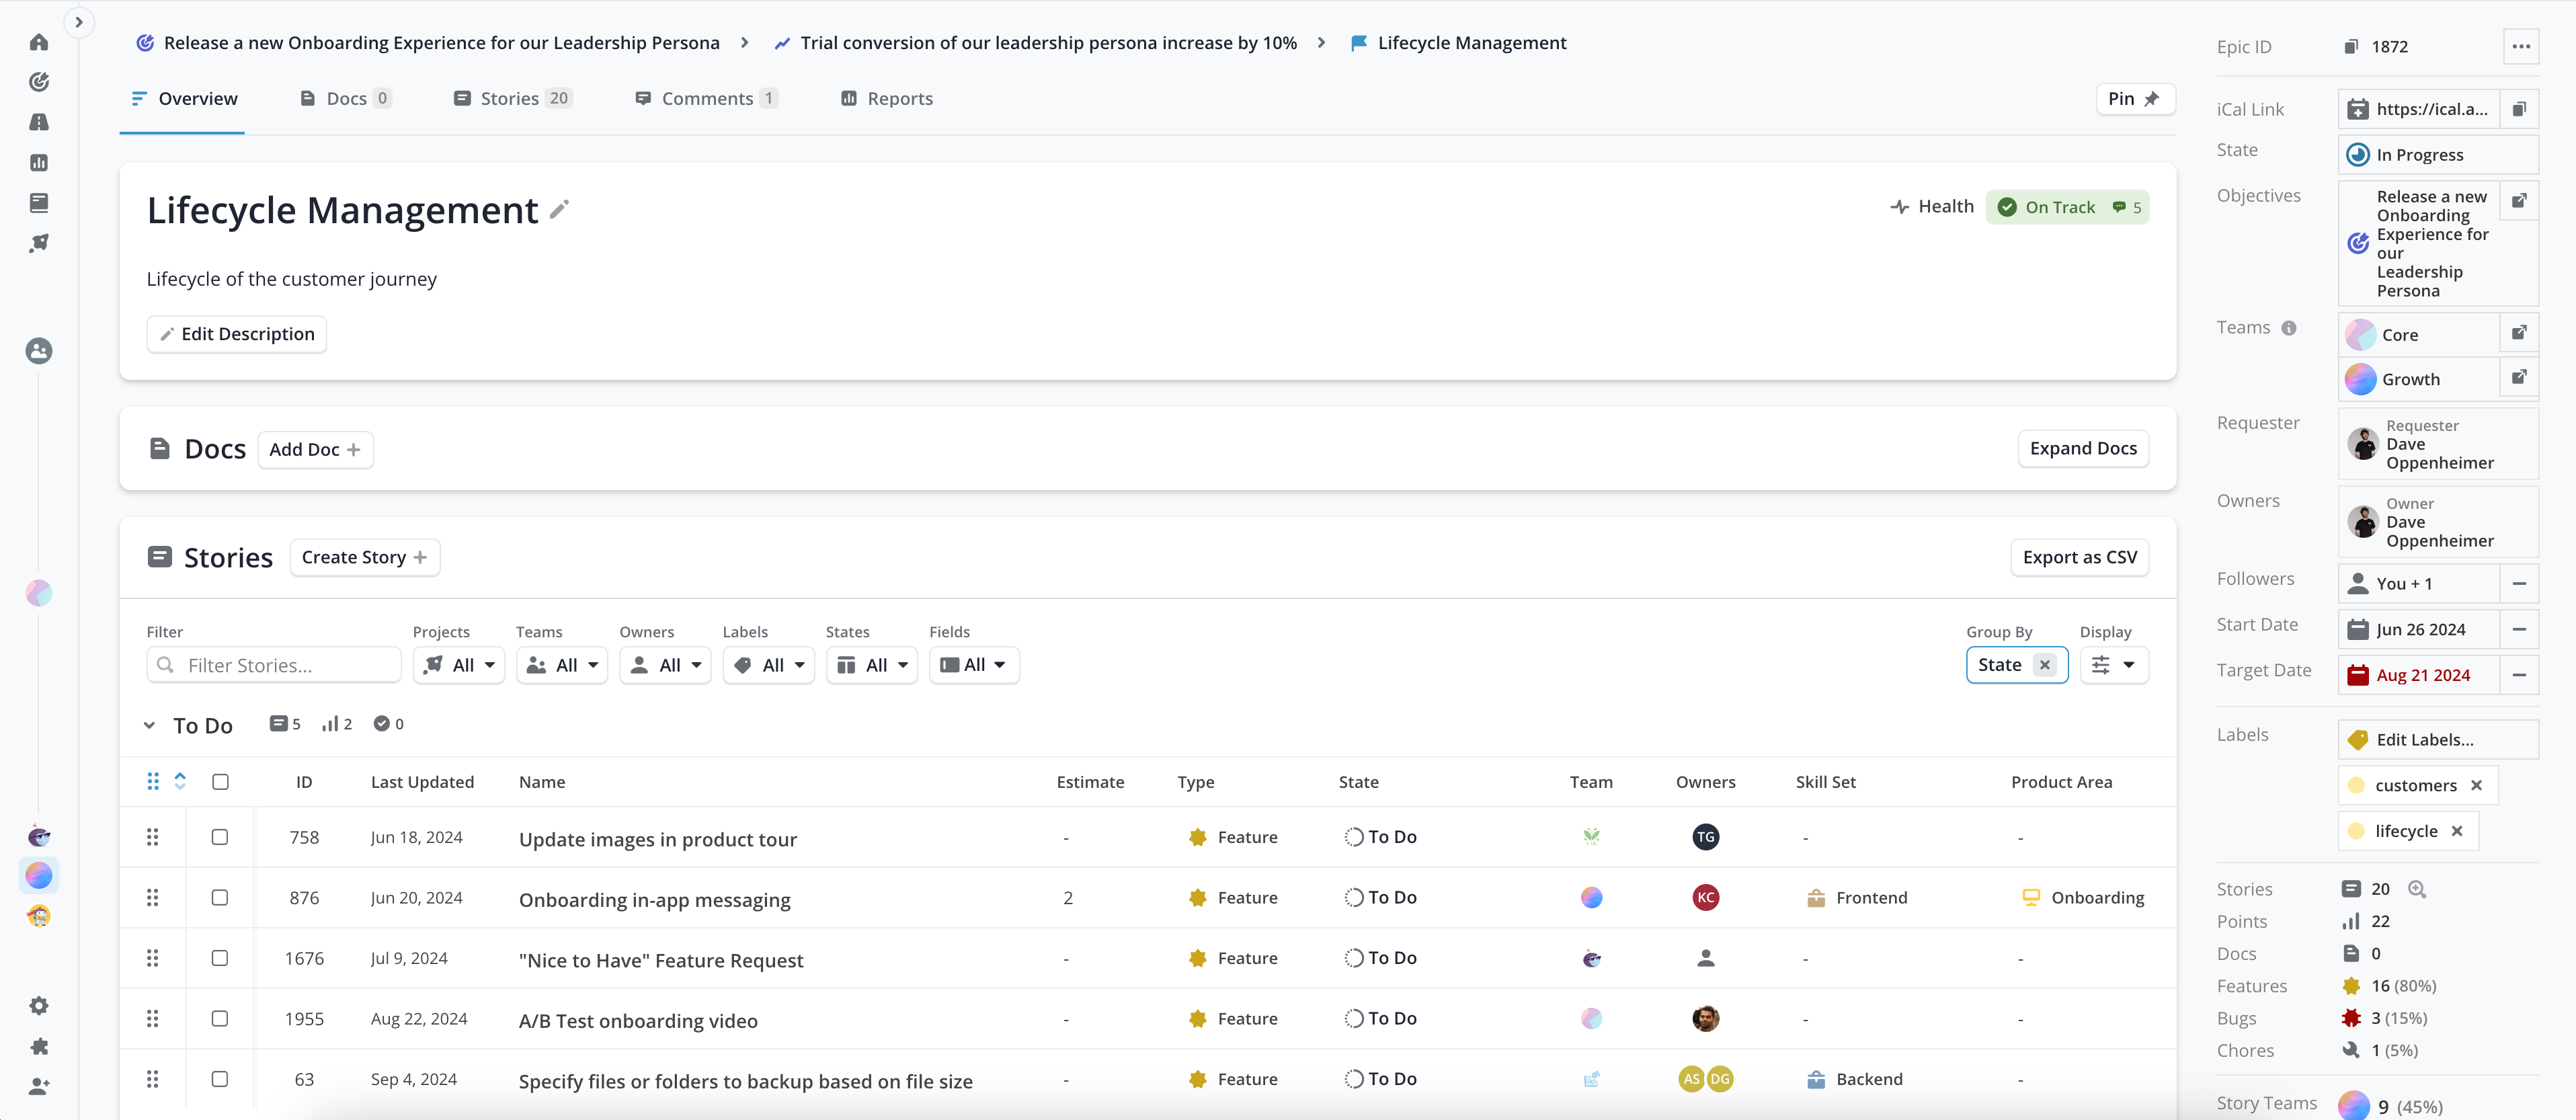The width and height of the screenshot is (2576, 1120).
Task: Switch to the Stories tab
Action: click(512, 98)
